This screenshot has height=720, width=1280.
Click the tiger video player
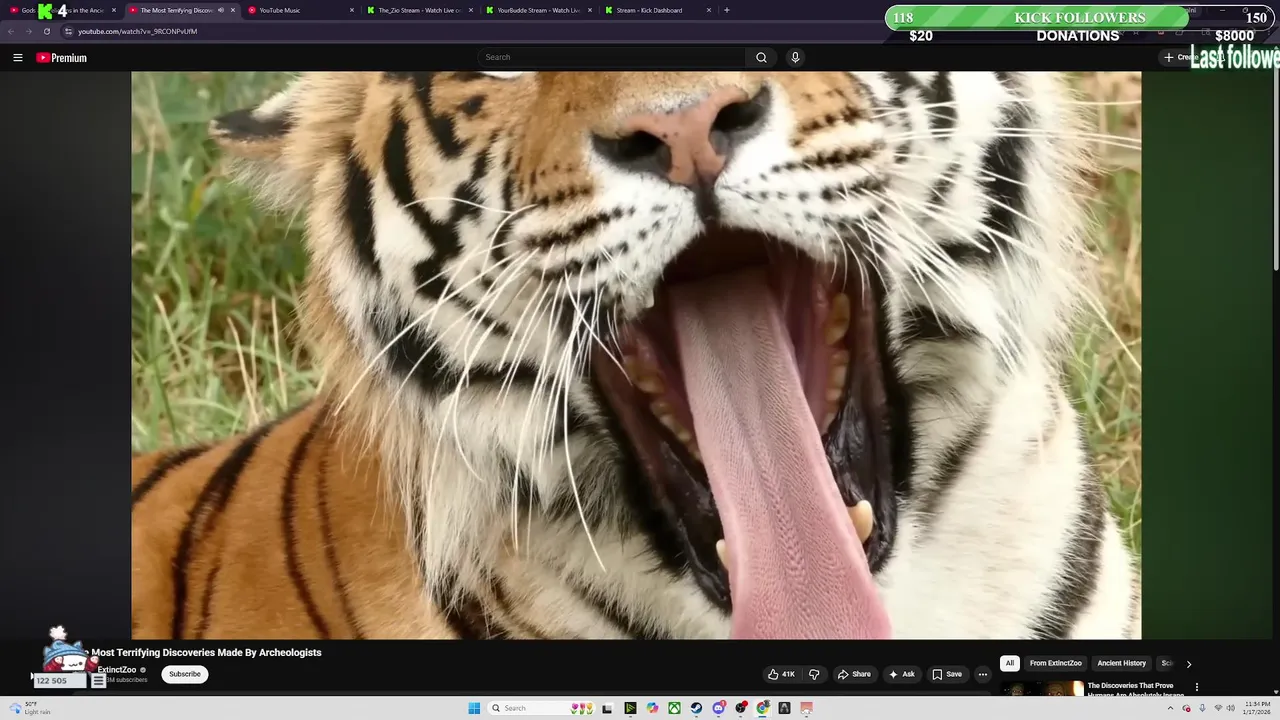(x=636, y=355)
